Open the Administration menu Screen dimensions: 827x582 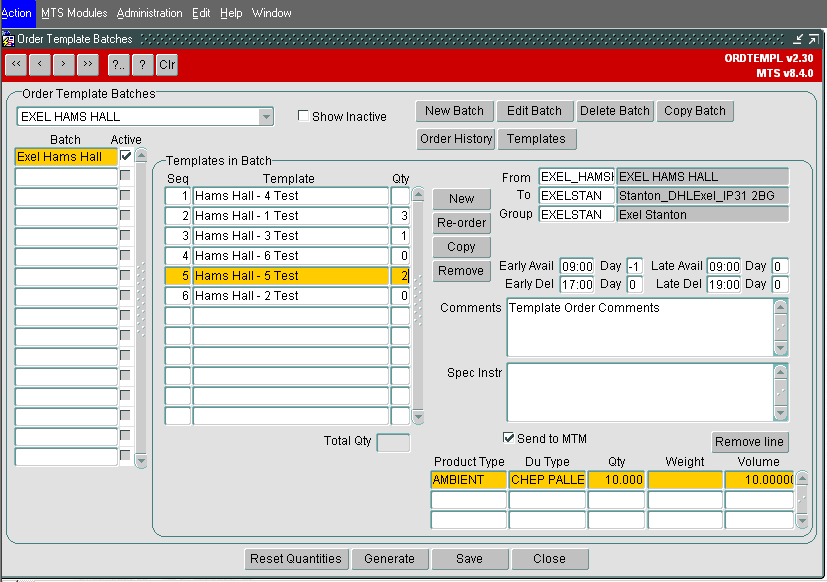(149, 13)
